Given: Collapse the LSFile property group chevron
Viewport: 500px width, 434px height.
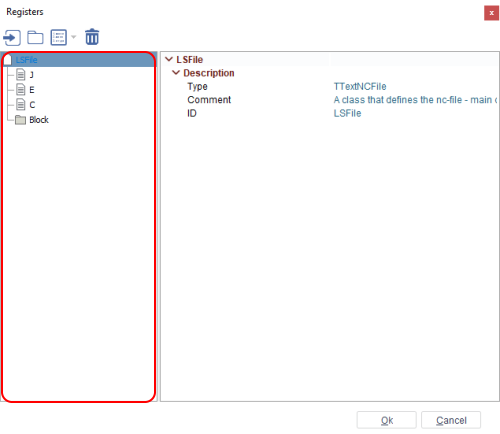Looking at the screenshot, I should tap(169, 59).
